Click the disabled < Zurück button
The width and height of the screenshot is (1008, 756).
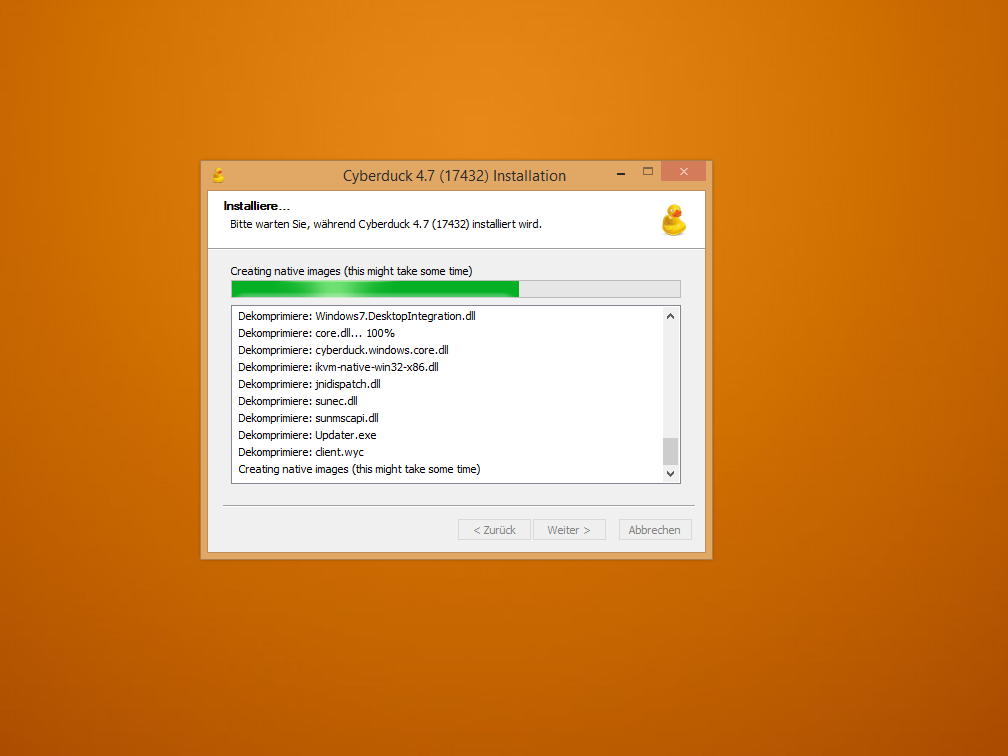tap(494, 530)
